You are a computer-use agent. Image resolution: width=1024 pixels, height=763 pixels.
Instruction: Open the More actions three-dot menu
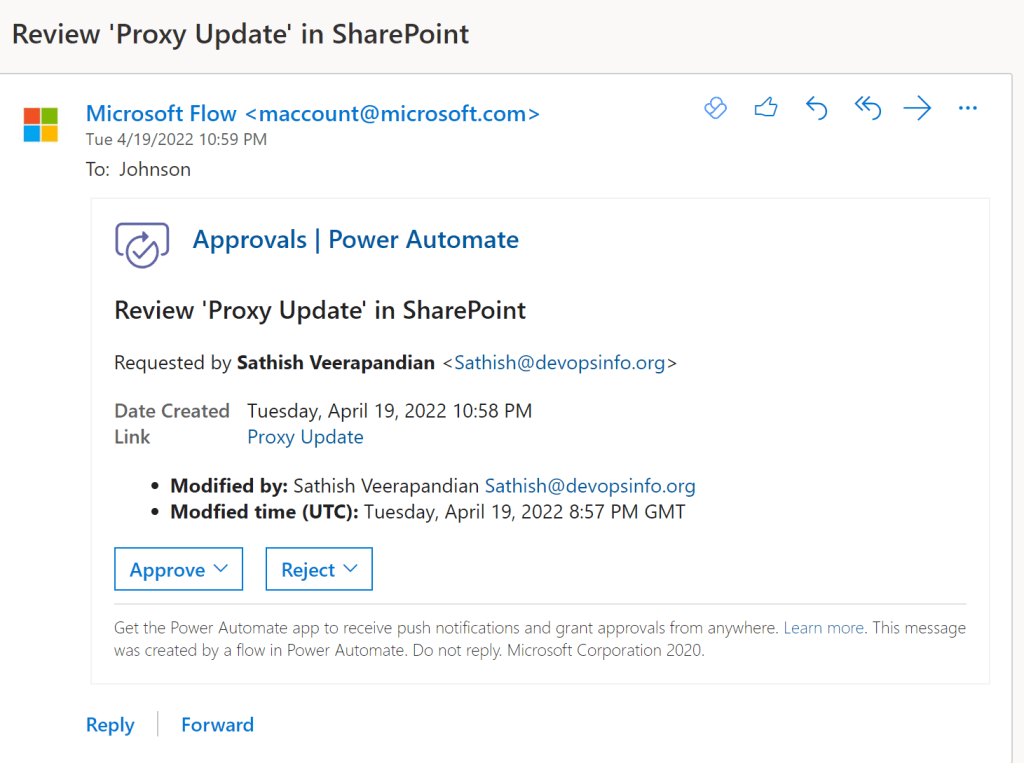tap(967, 109)
